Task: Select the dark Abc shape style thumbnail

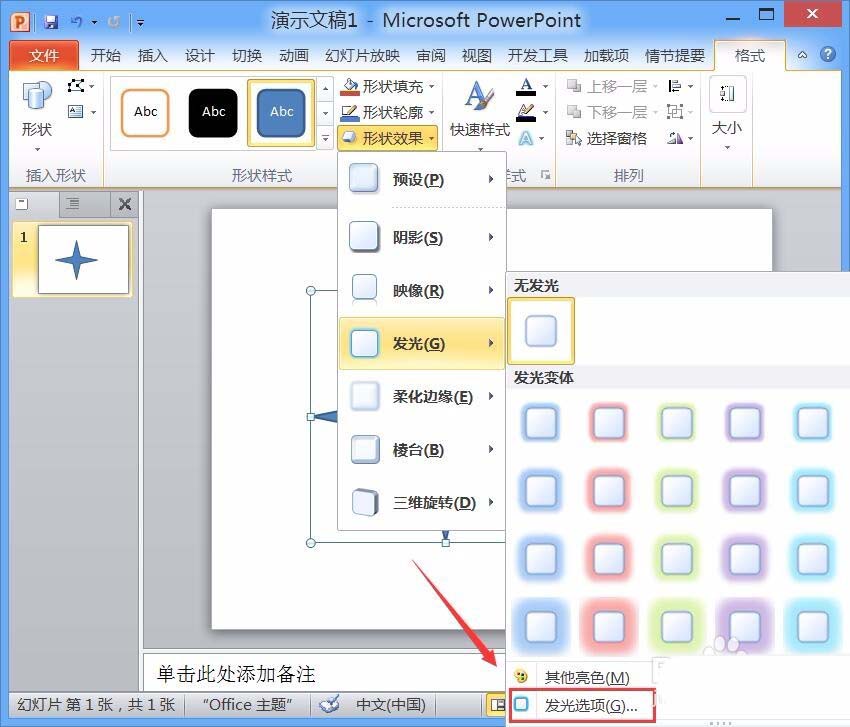Action: tap(212, 112)
